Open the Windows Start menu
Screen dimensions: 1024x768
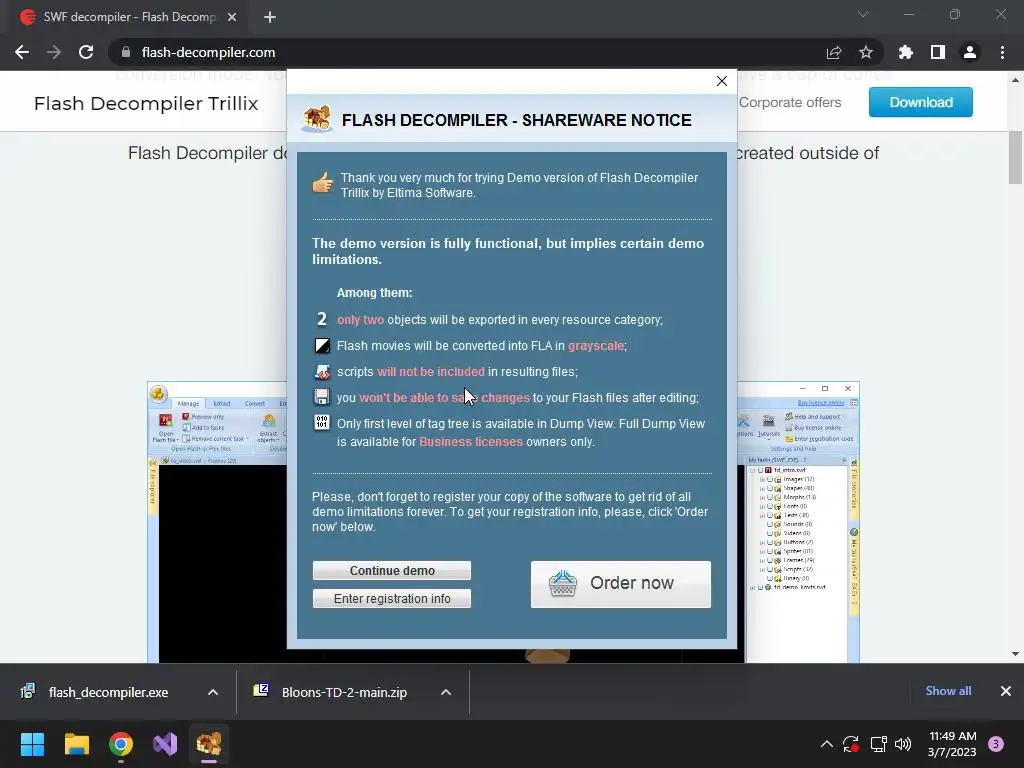32,744
